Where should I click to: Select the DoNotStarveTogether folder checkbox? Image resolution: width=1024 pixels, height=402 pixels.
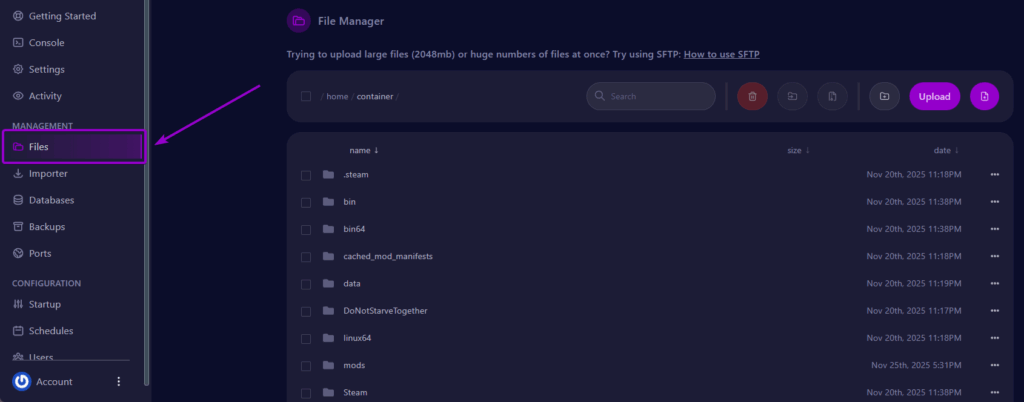(x=306, y=311)
